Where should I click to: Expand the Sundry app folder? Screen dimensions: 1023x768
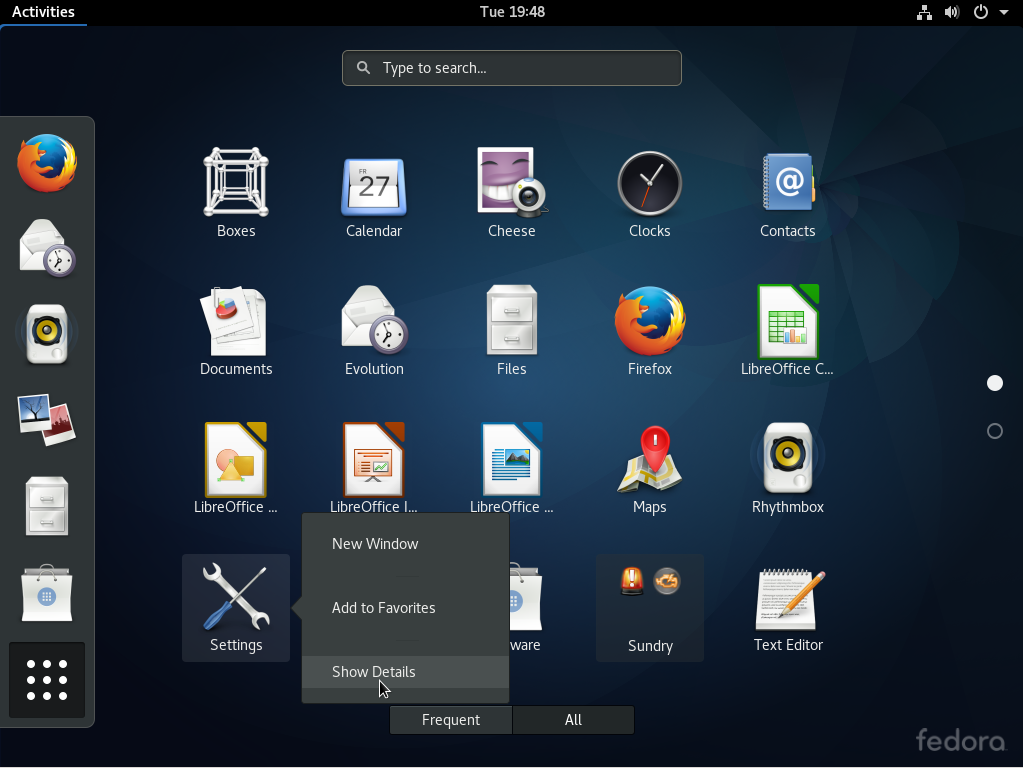(x=649, y=605)
